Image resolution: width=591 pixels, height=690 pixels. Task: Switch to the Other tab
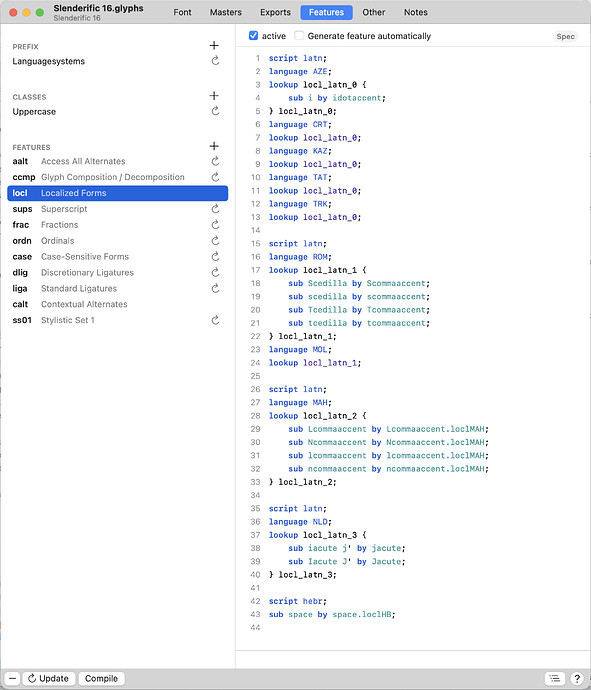pos(374,12)
